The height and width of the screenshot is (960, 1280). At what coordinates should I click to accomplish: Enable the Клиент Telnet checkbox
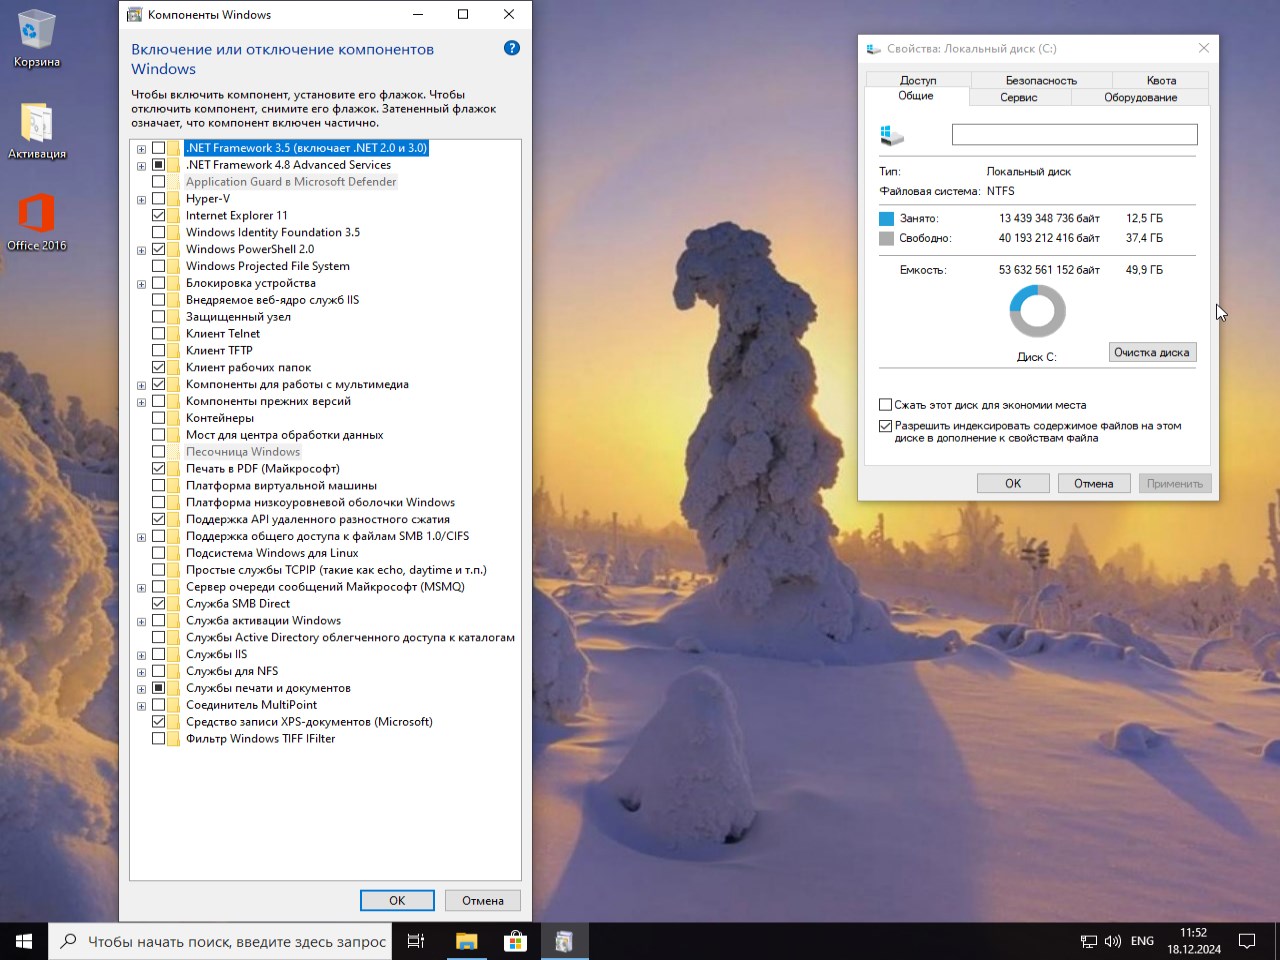159,333
